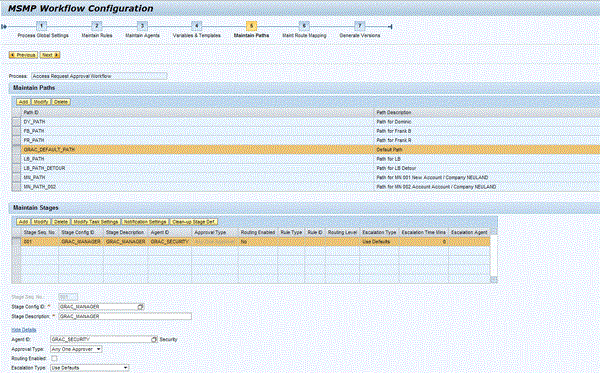Viewport: 600px width, 373px height.
Task: Select the MN_PATH row selector
Action: click(16, 178)
